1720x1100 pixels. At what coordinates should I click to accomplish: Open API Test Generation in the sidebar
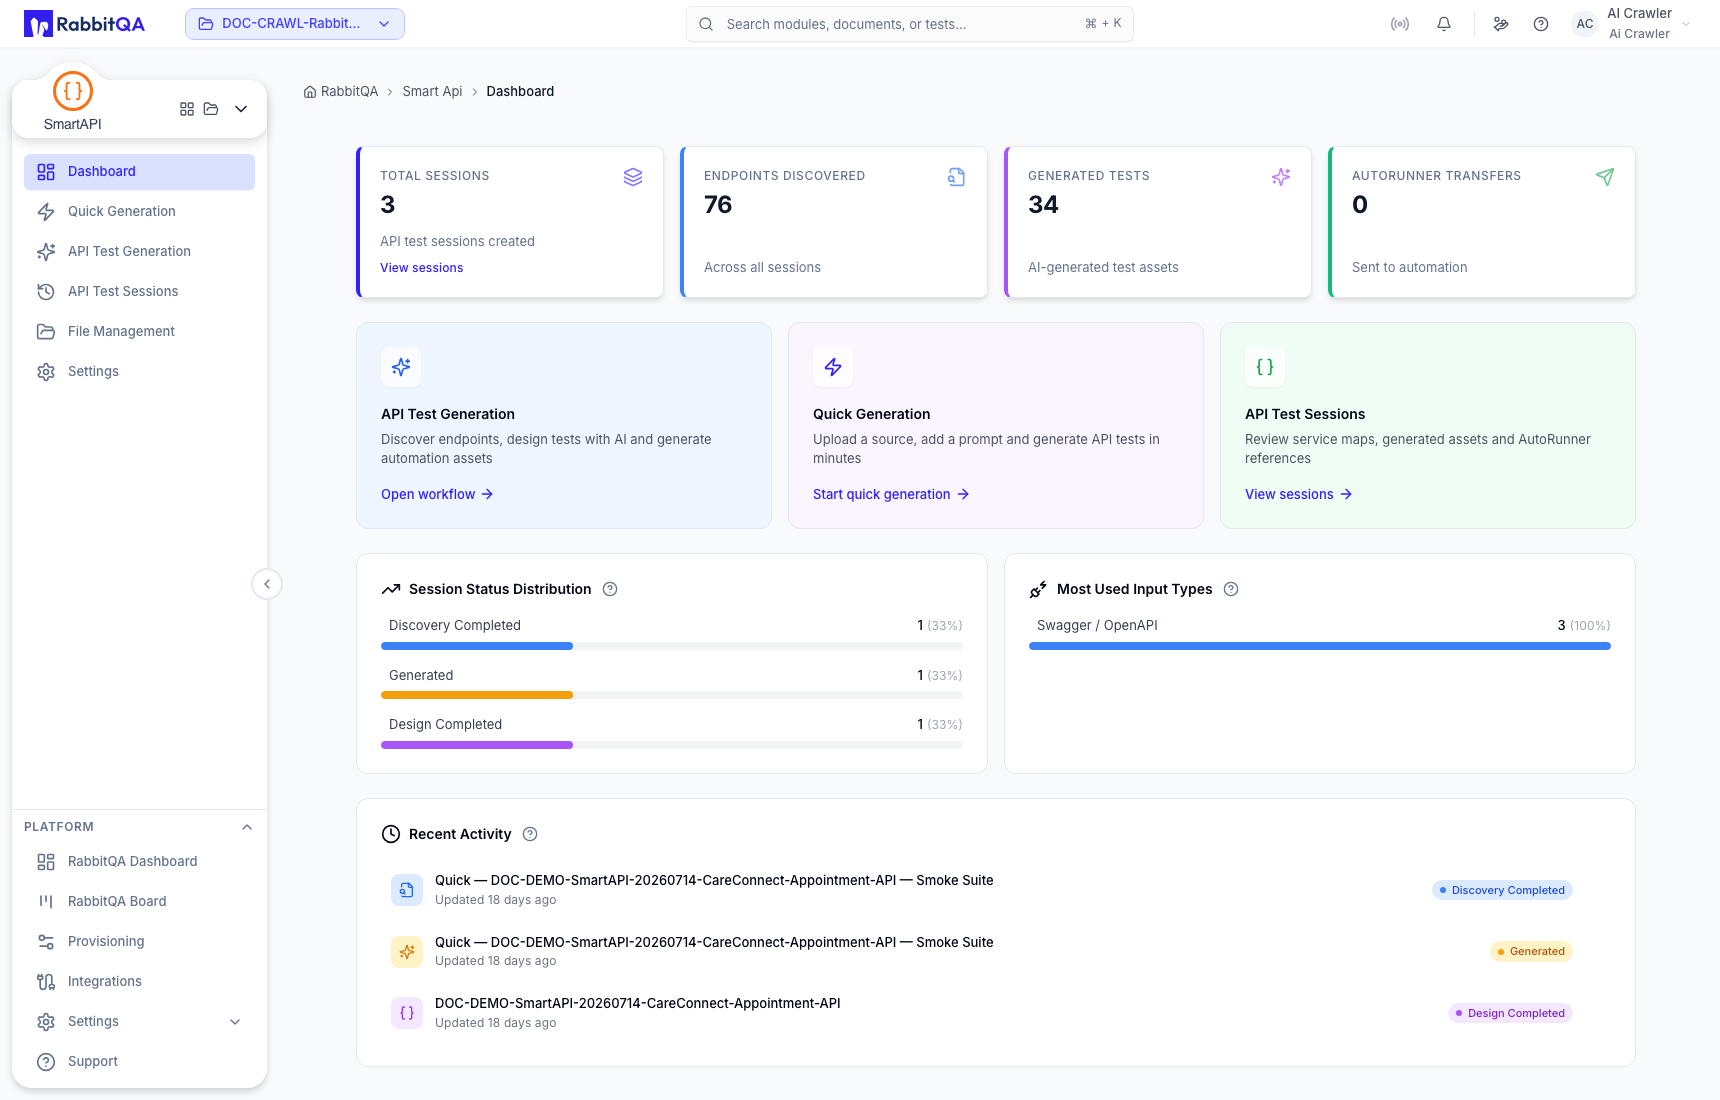pos(139,252)
